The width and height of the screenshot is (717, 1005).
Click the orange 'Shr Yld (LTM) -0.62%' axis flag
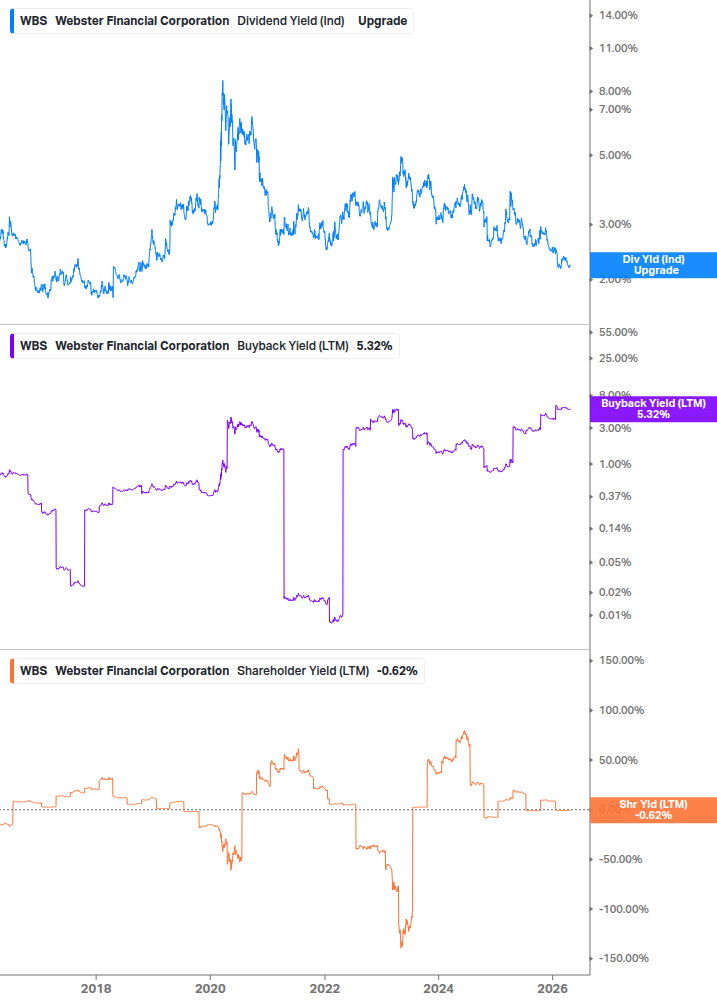tap(652, 810)
